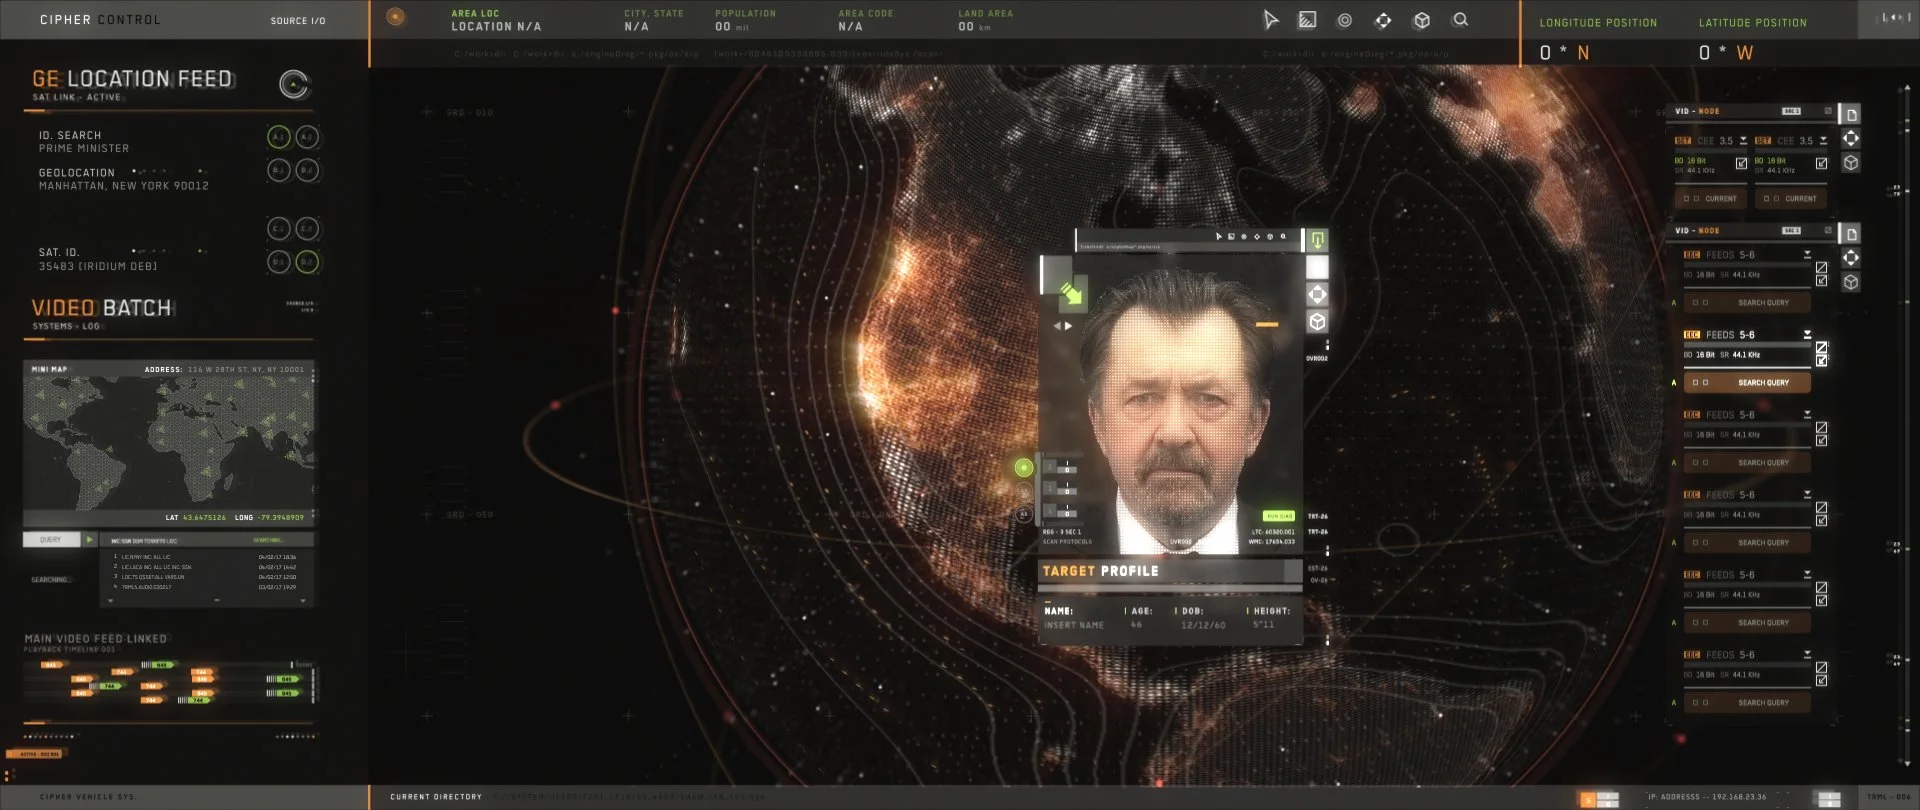
Task: Expand dropdown arrow of left CEE 3.5
Action: [x=1743, y=141]
